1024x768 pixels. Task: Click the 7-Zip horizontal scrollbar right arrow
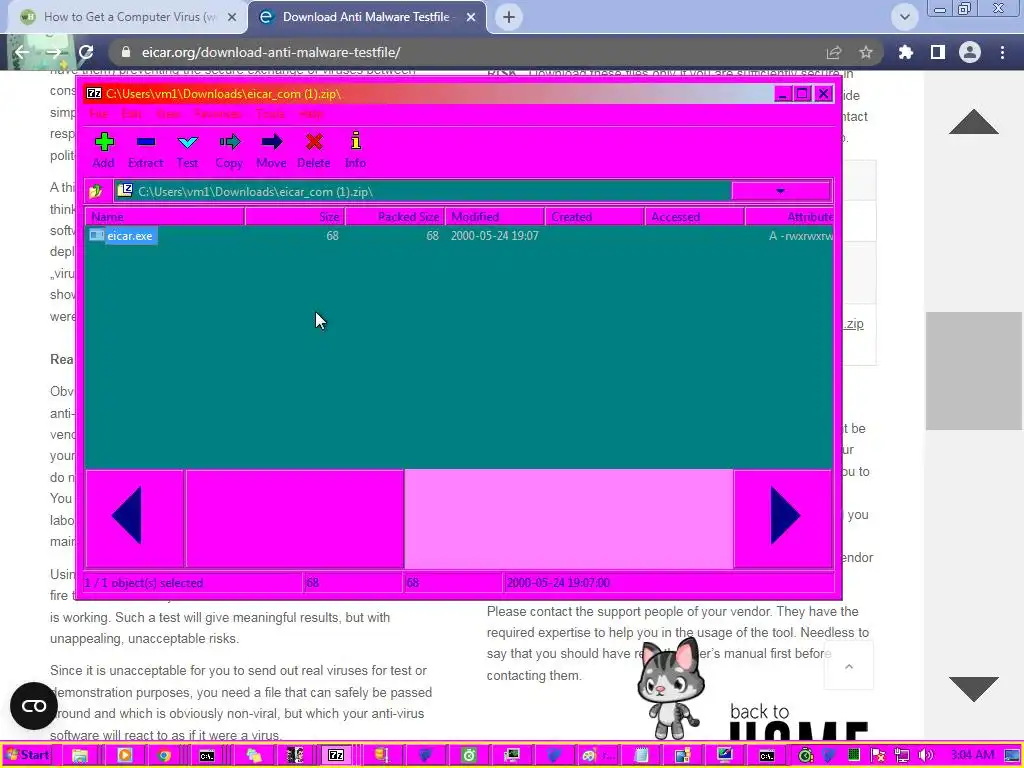(783, 518)
